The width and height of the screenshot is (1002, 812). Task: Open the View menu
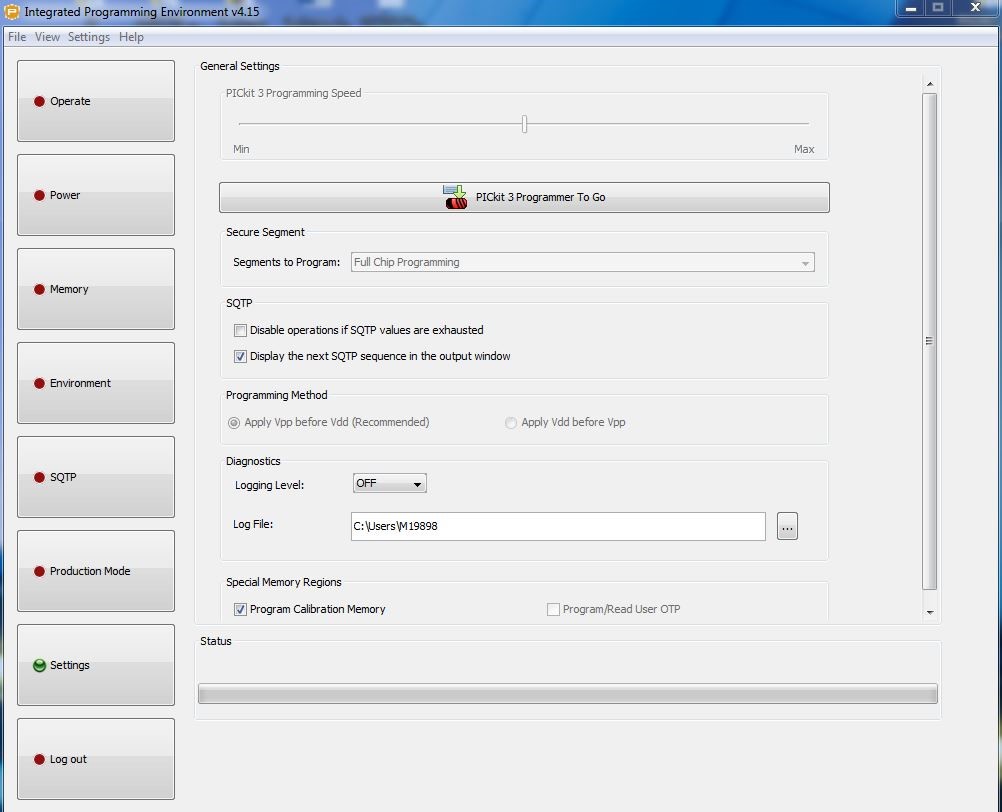pyautogui.click(x=47, y=37)
